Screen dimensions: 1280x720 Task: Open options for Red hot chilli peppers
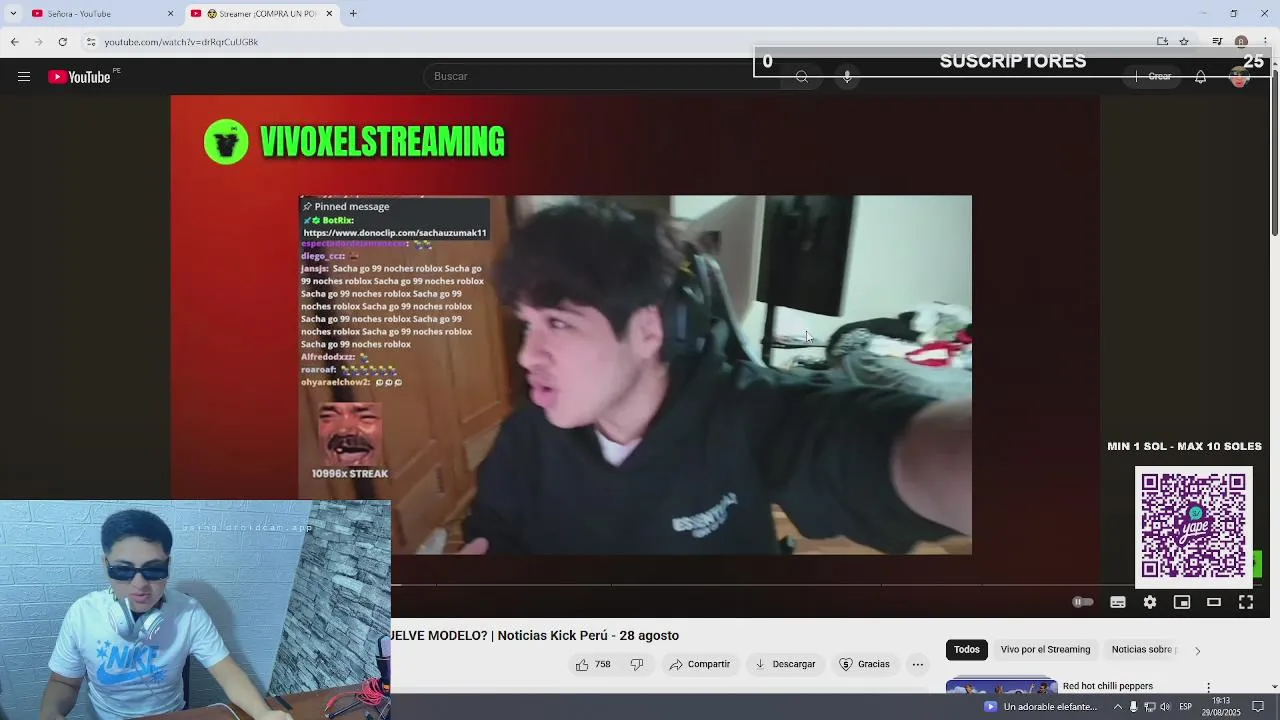[1208, 687]
